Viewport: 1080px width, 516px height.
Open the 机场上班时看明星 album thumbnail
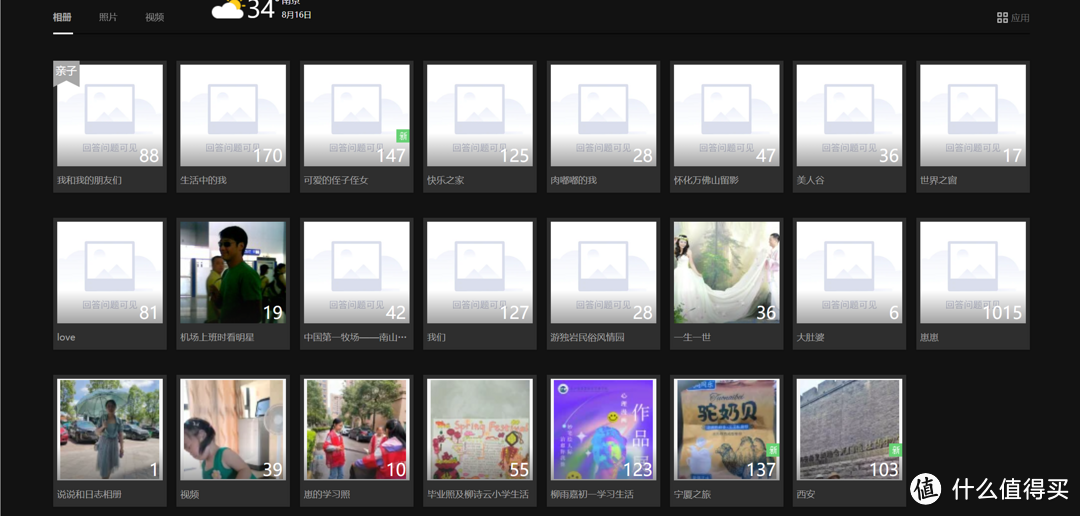tap(233, 272)
